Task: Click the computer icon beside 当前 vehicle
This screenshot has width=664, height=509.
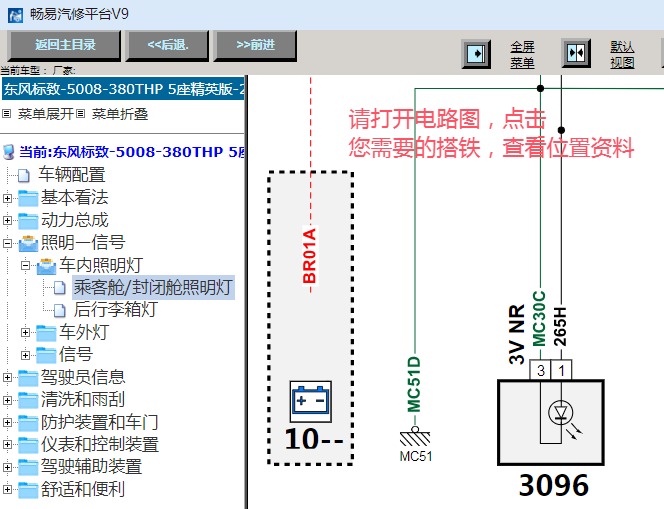Action: click(8, 152)
